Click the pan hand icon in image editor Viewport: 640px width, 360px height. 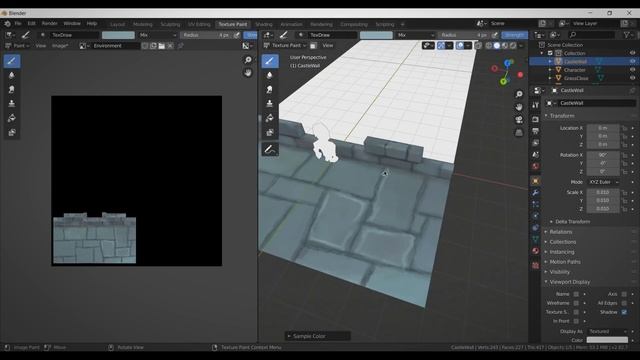[248, 73]
